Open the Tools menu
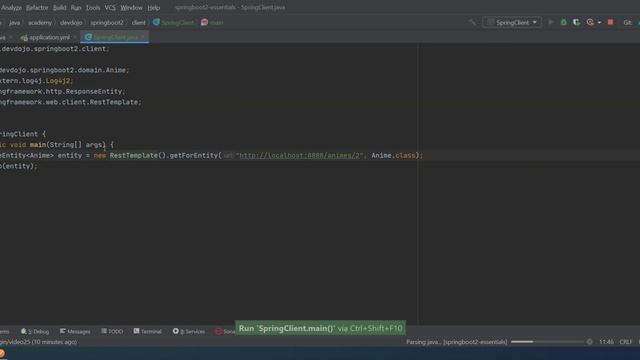Screen dimensions: 640x360 (x=93, y=8)
